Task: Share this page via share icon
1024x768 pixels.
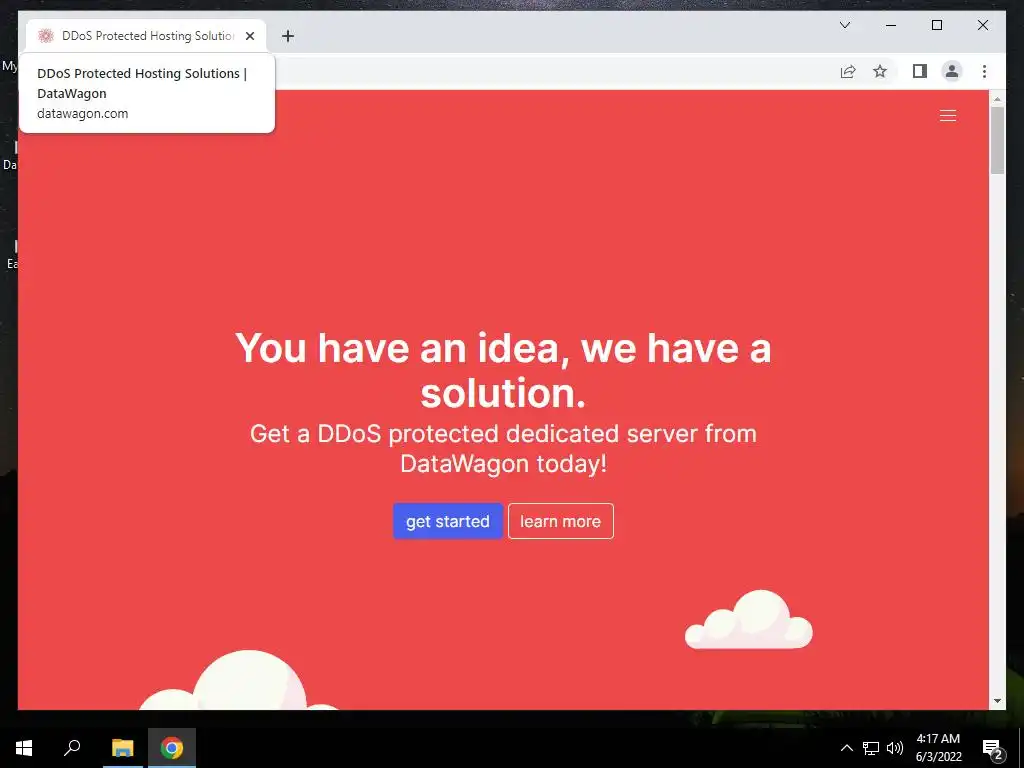Action: pos(848,71)
